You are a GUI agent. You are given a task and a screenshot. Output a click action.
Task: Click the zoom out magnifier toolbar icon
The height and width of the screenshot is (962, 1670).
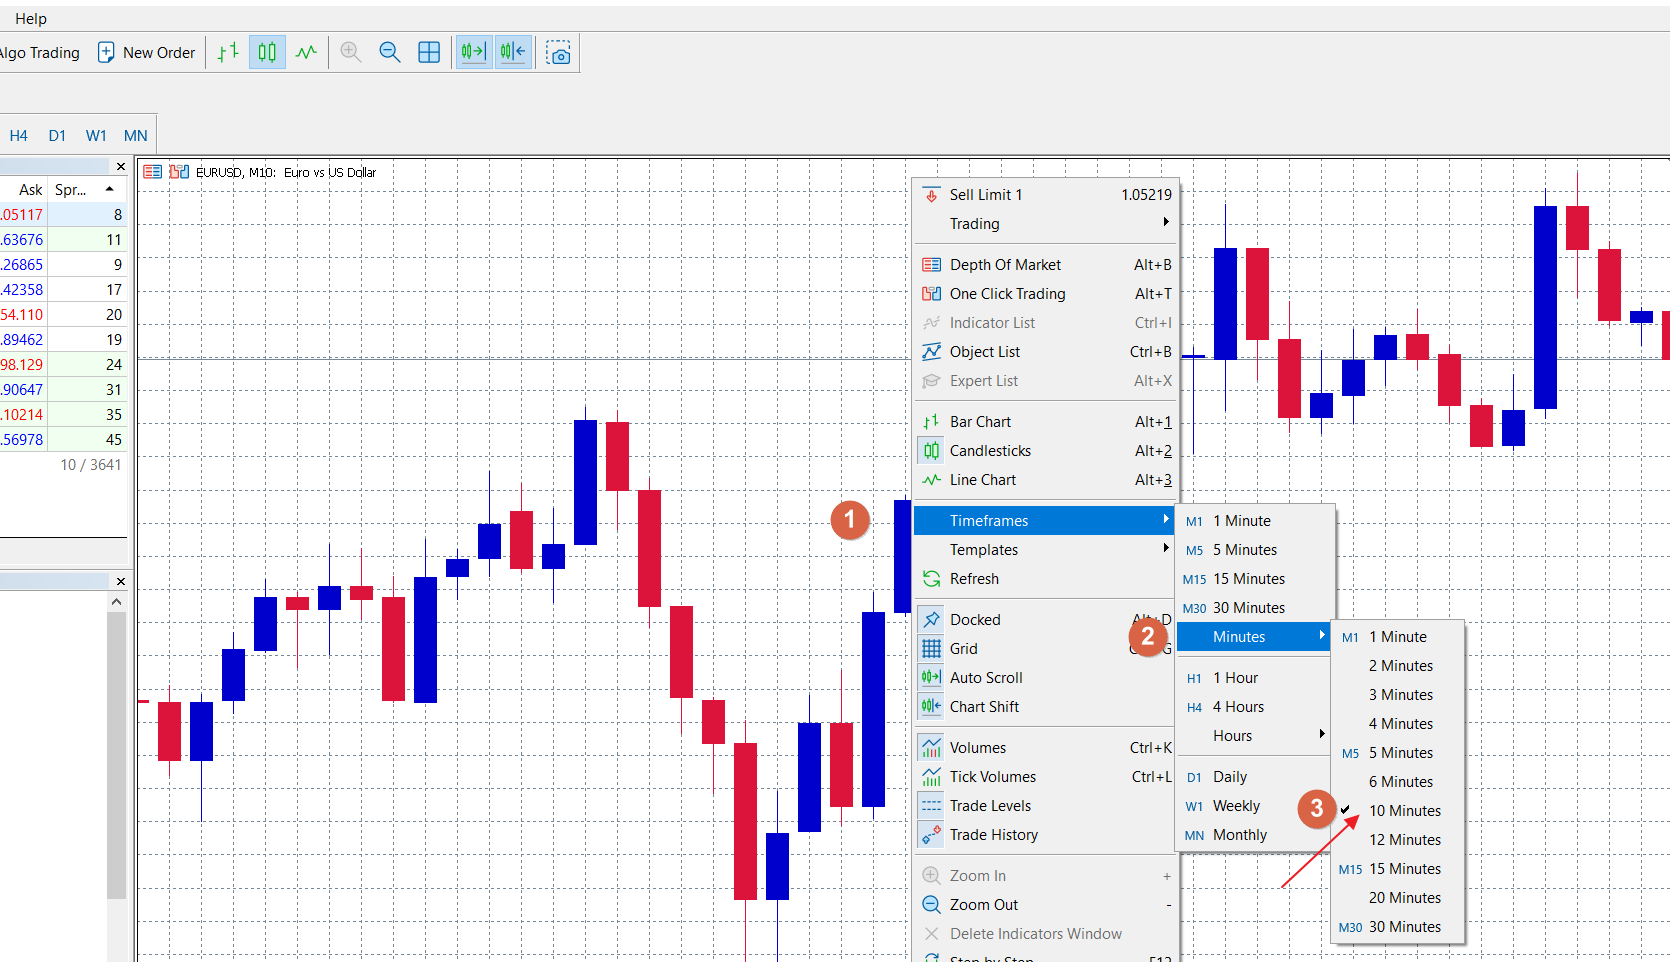pyautogui.click(x=390, y=53)
